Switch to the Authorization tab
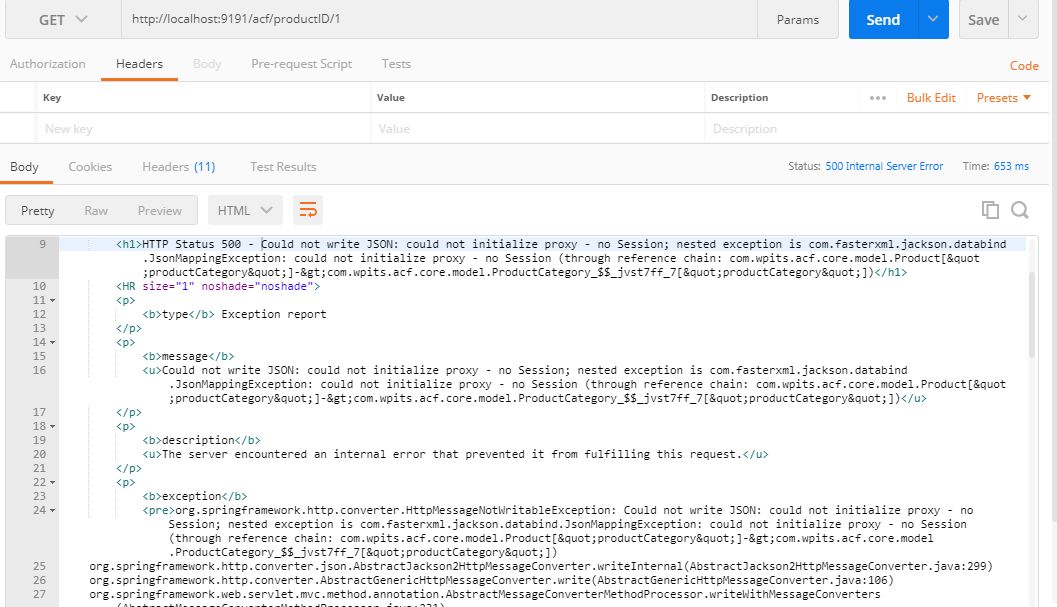Screen dimensions: 1057x607 pyautogui.click(x=48, y=64)
